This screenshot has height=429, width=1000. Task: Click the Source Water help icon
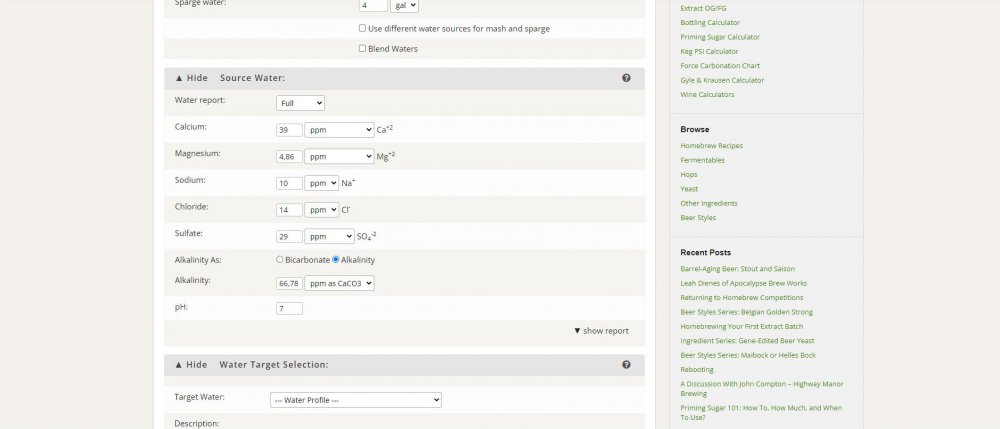pyautogui.click(x=626, y=78)
